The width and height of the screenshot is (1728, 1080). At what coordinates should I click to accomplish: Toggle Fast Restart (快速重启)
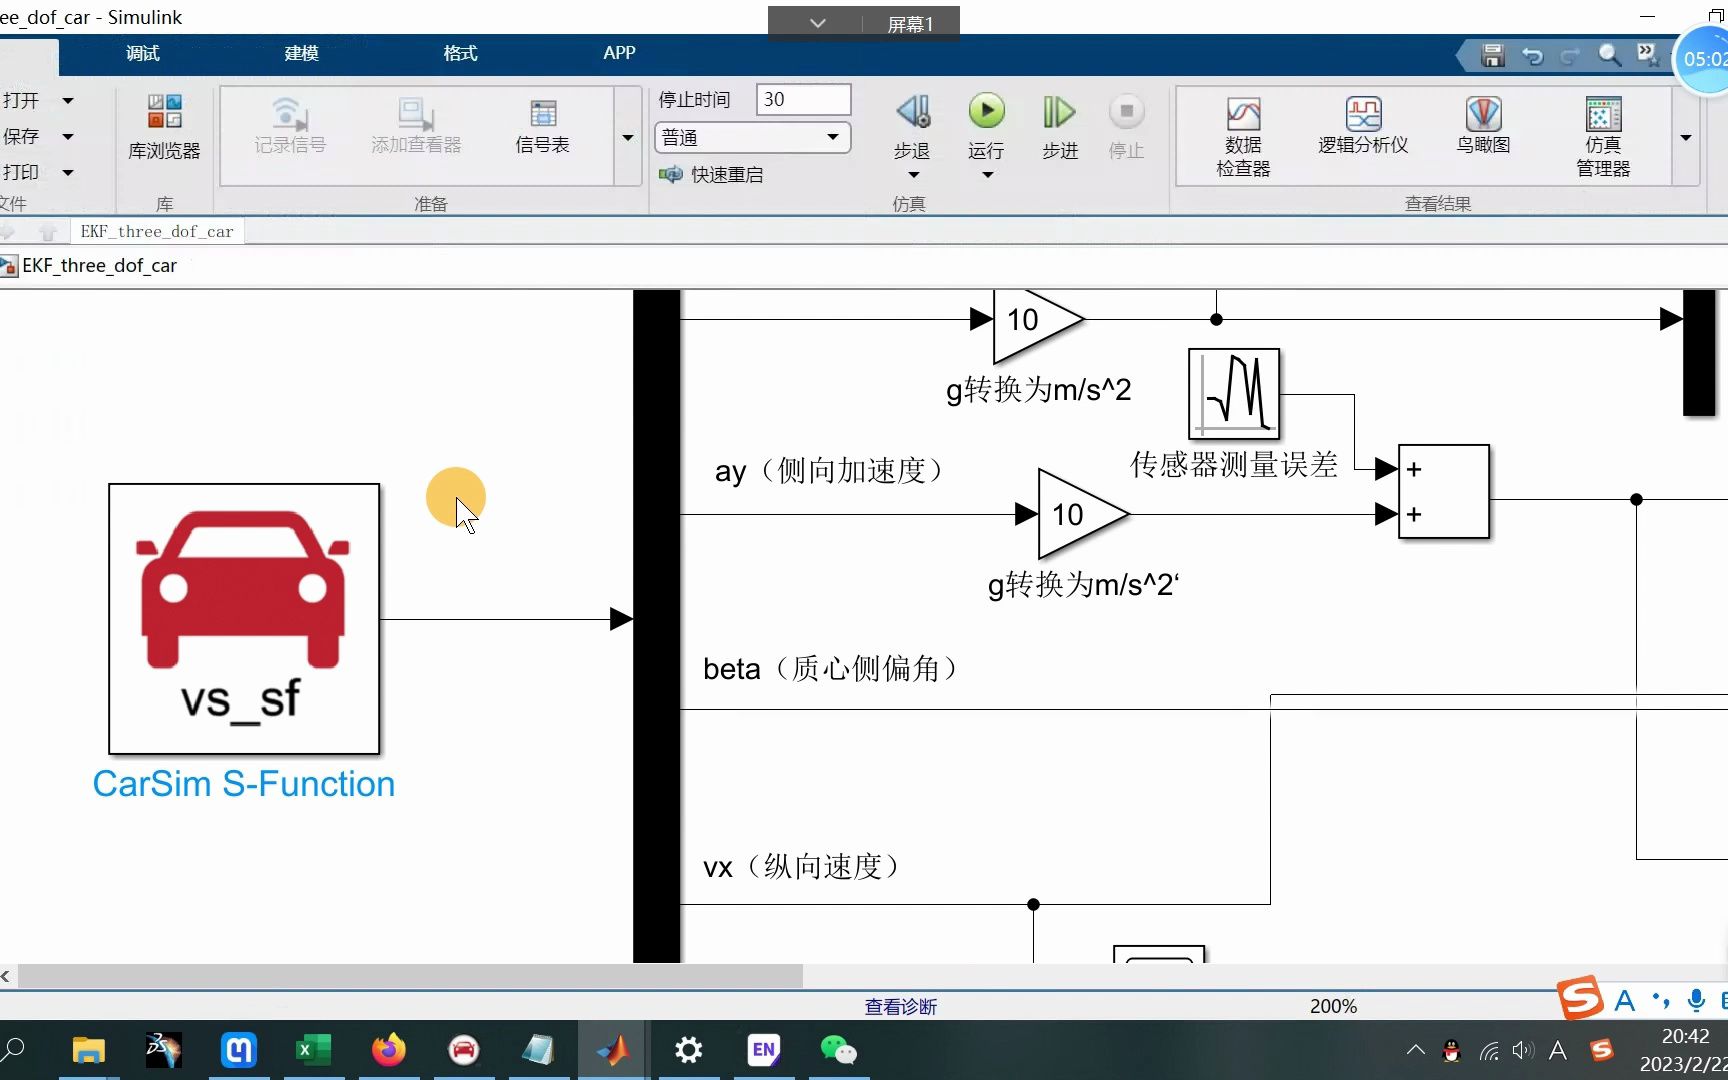click(711, 175)
